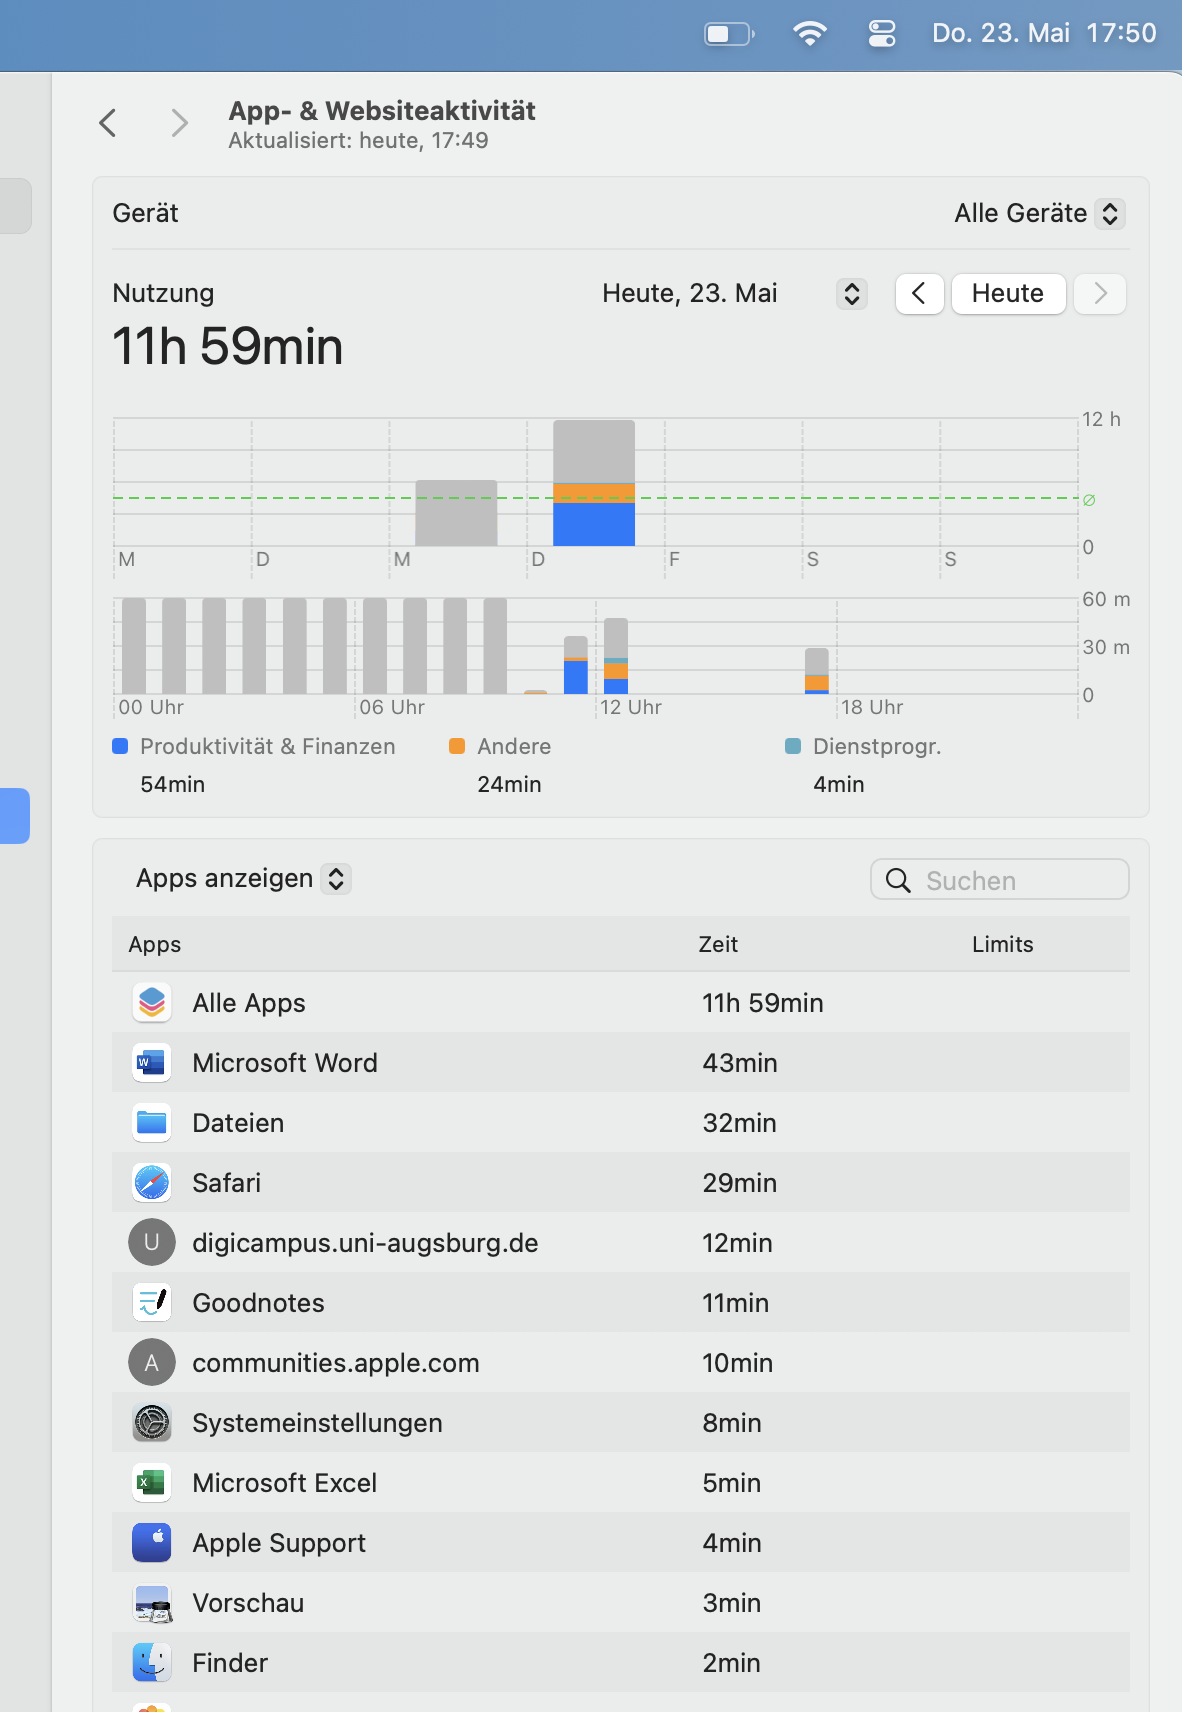This screenshot has height=1712, width=1182.
Task: Click the Microsoft Word app icon
Action: point(152,1062)
